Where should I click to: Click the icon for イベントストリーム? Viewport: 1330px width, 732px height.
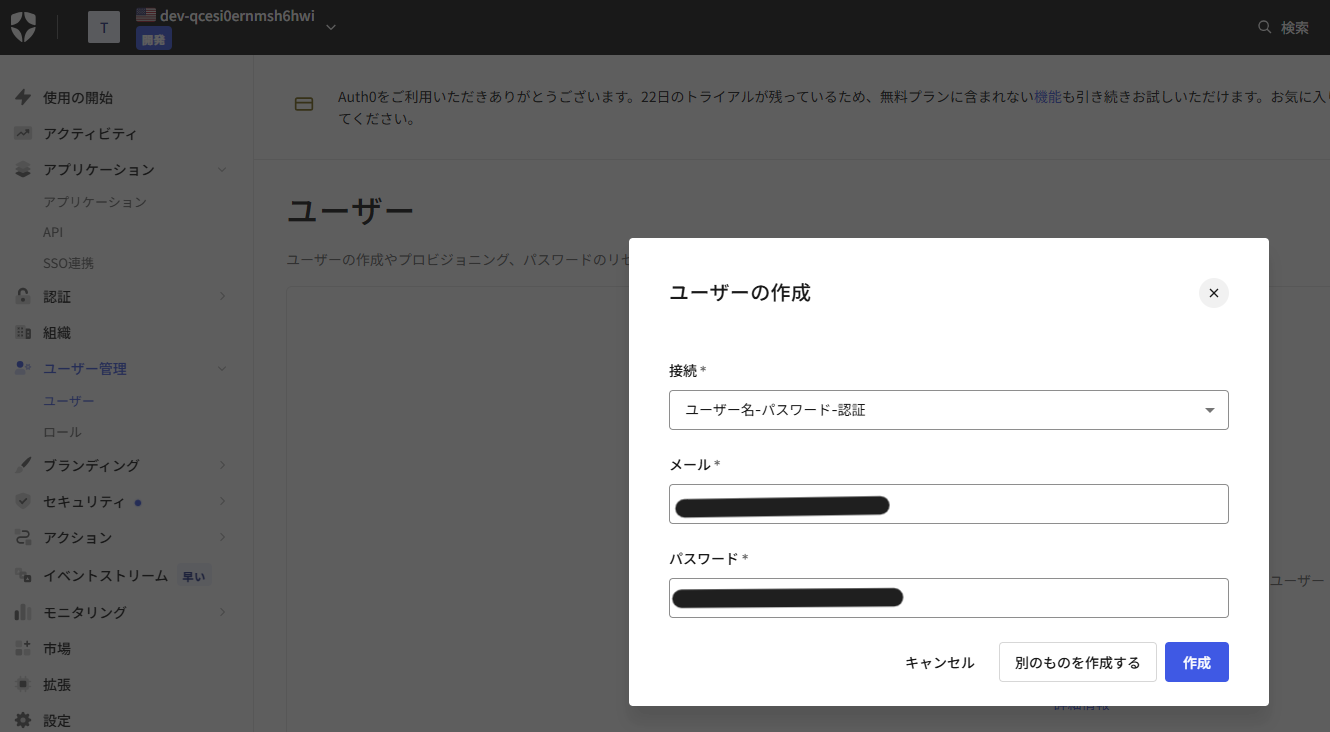(x=23, y=575)
